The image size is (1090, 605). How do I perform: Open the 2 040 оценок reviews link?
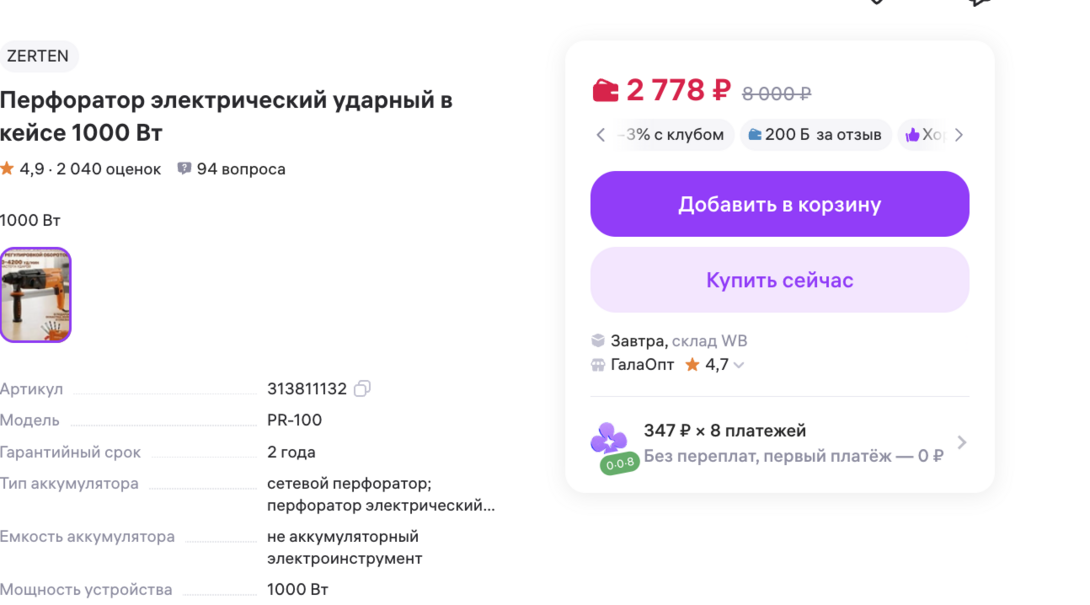(x=108, y=169)
